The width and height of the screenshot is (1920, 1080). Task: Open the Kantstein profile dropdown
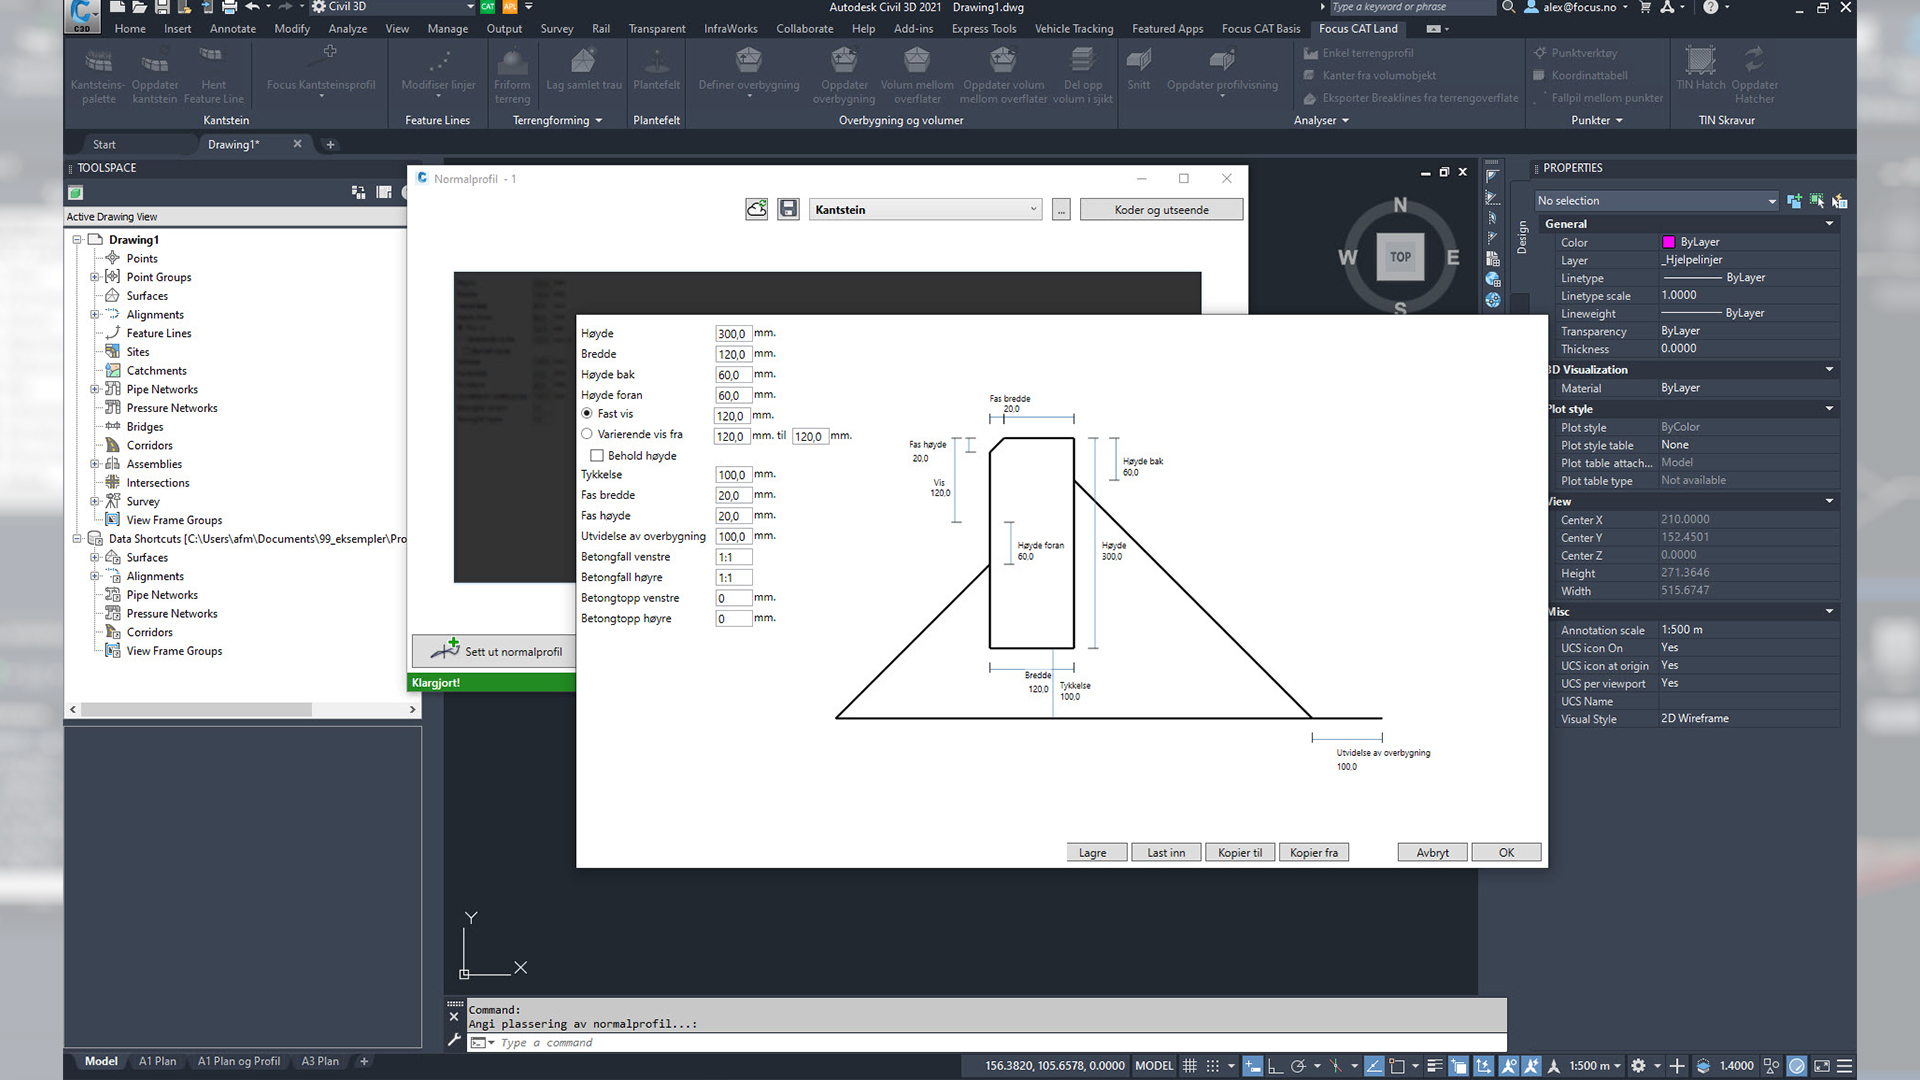[925, 209]
